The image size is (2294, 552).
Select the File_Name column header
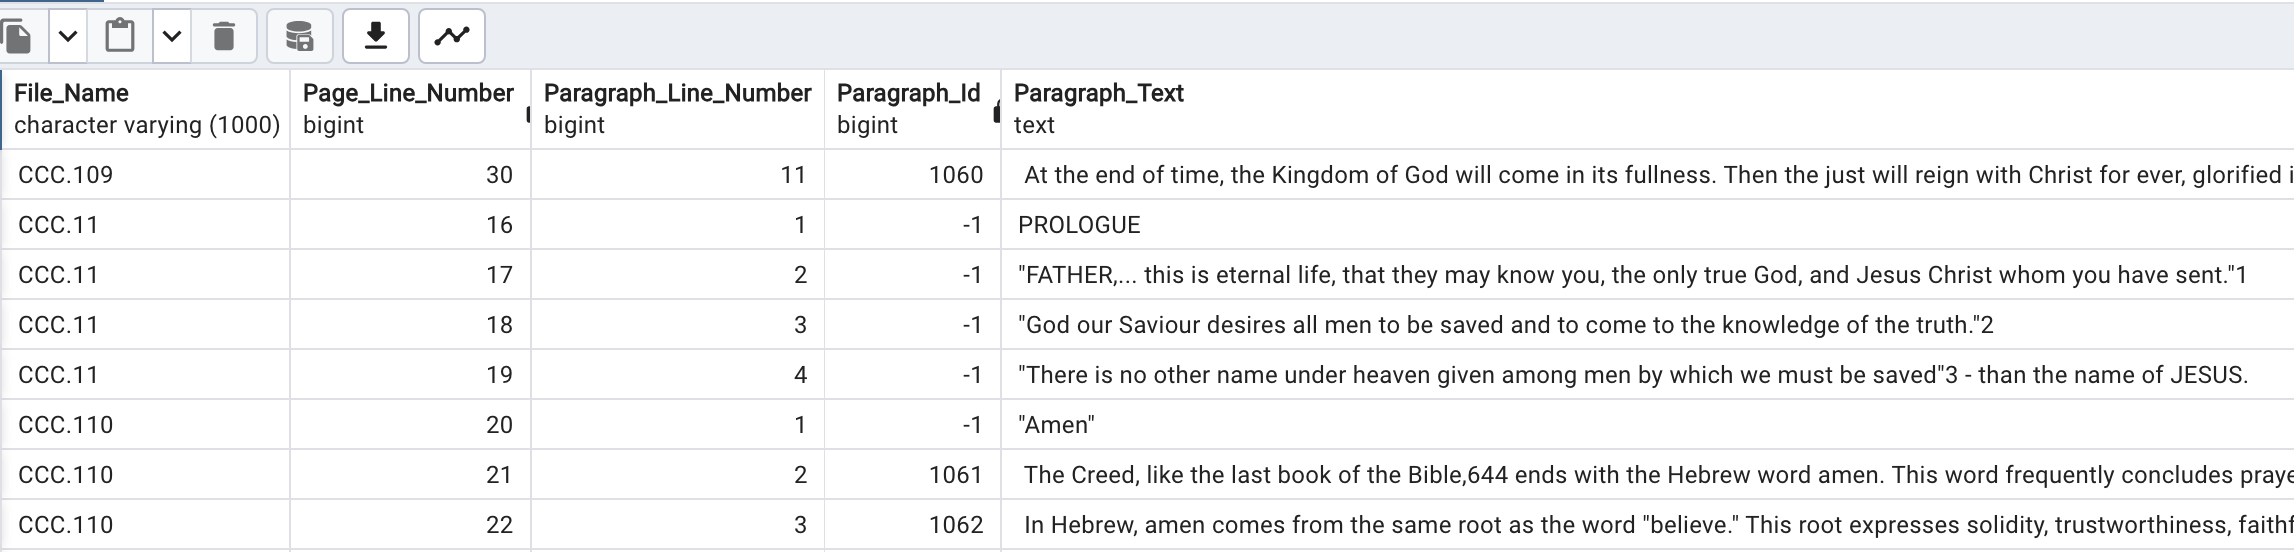[146, 109]
